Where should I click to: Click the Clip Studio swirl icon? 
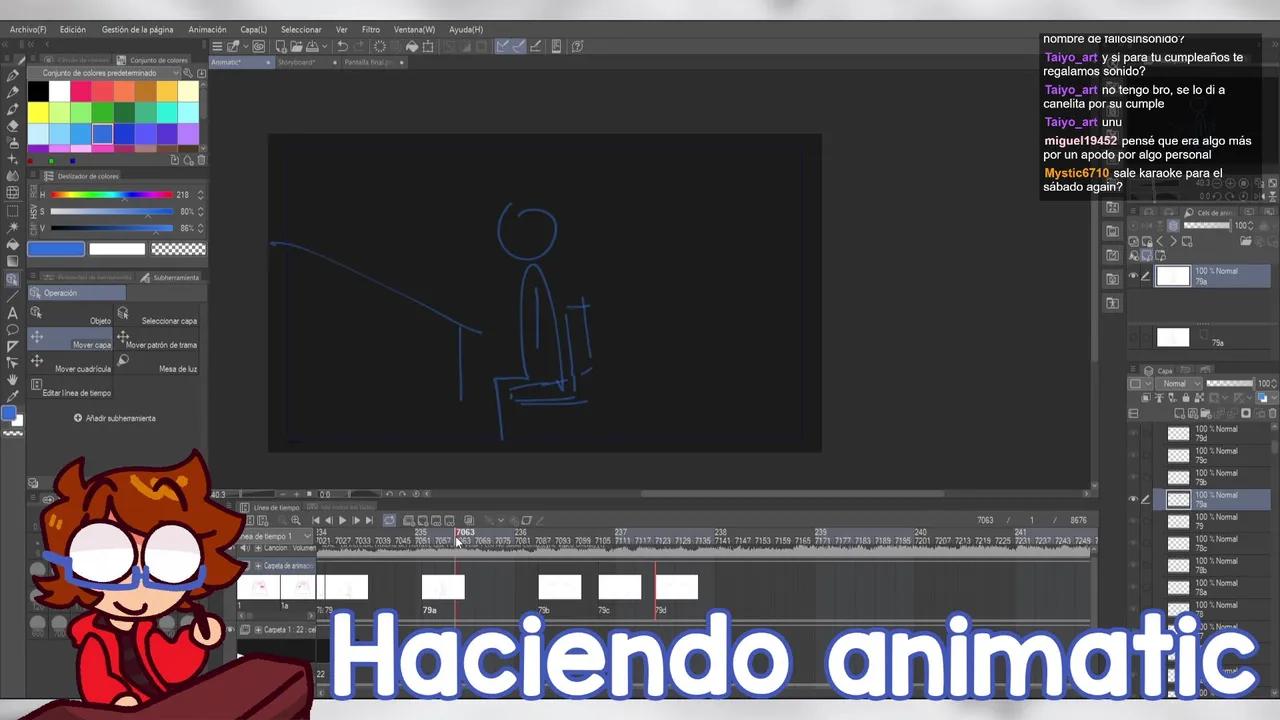259,46
